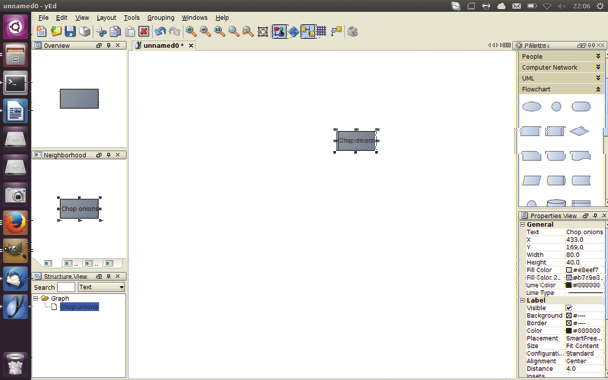Open a file with the folder toolbar icon

tap(56, 31)
